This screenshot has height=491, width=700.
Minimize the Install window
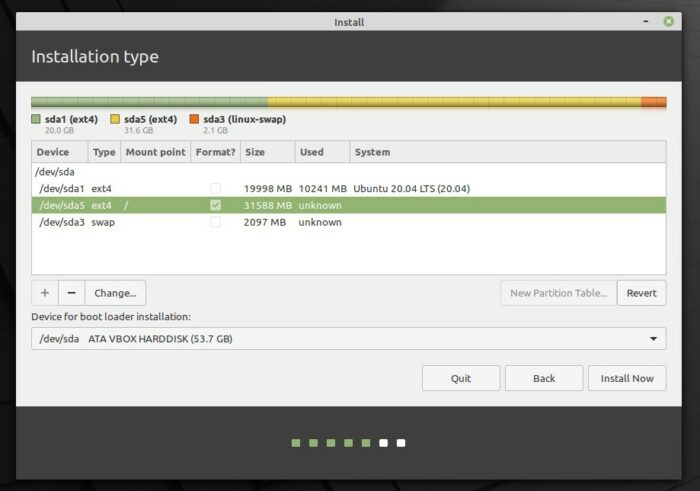(x=646, y=21)
